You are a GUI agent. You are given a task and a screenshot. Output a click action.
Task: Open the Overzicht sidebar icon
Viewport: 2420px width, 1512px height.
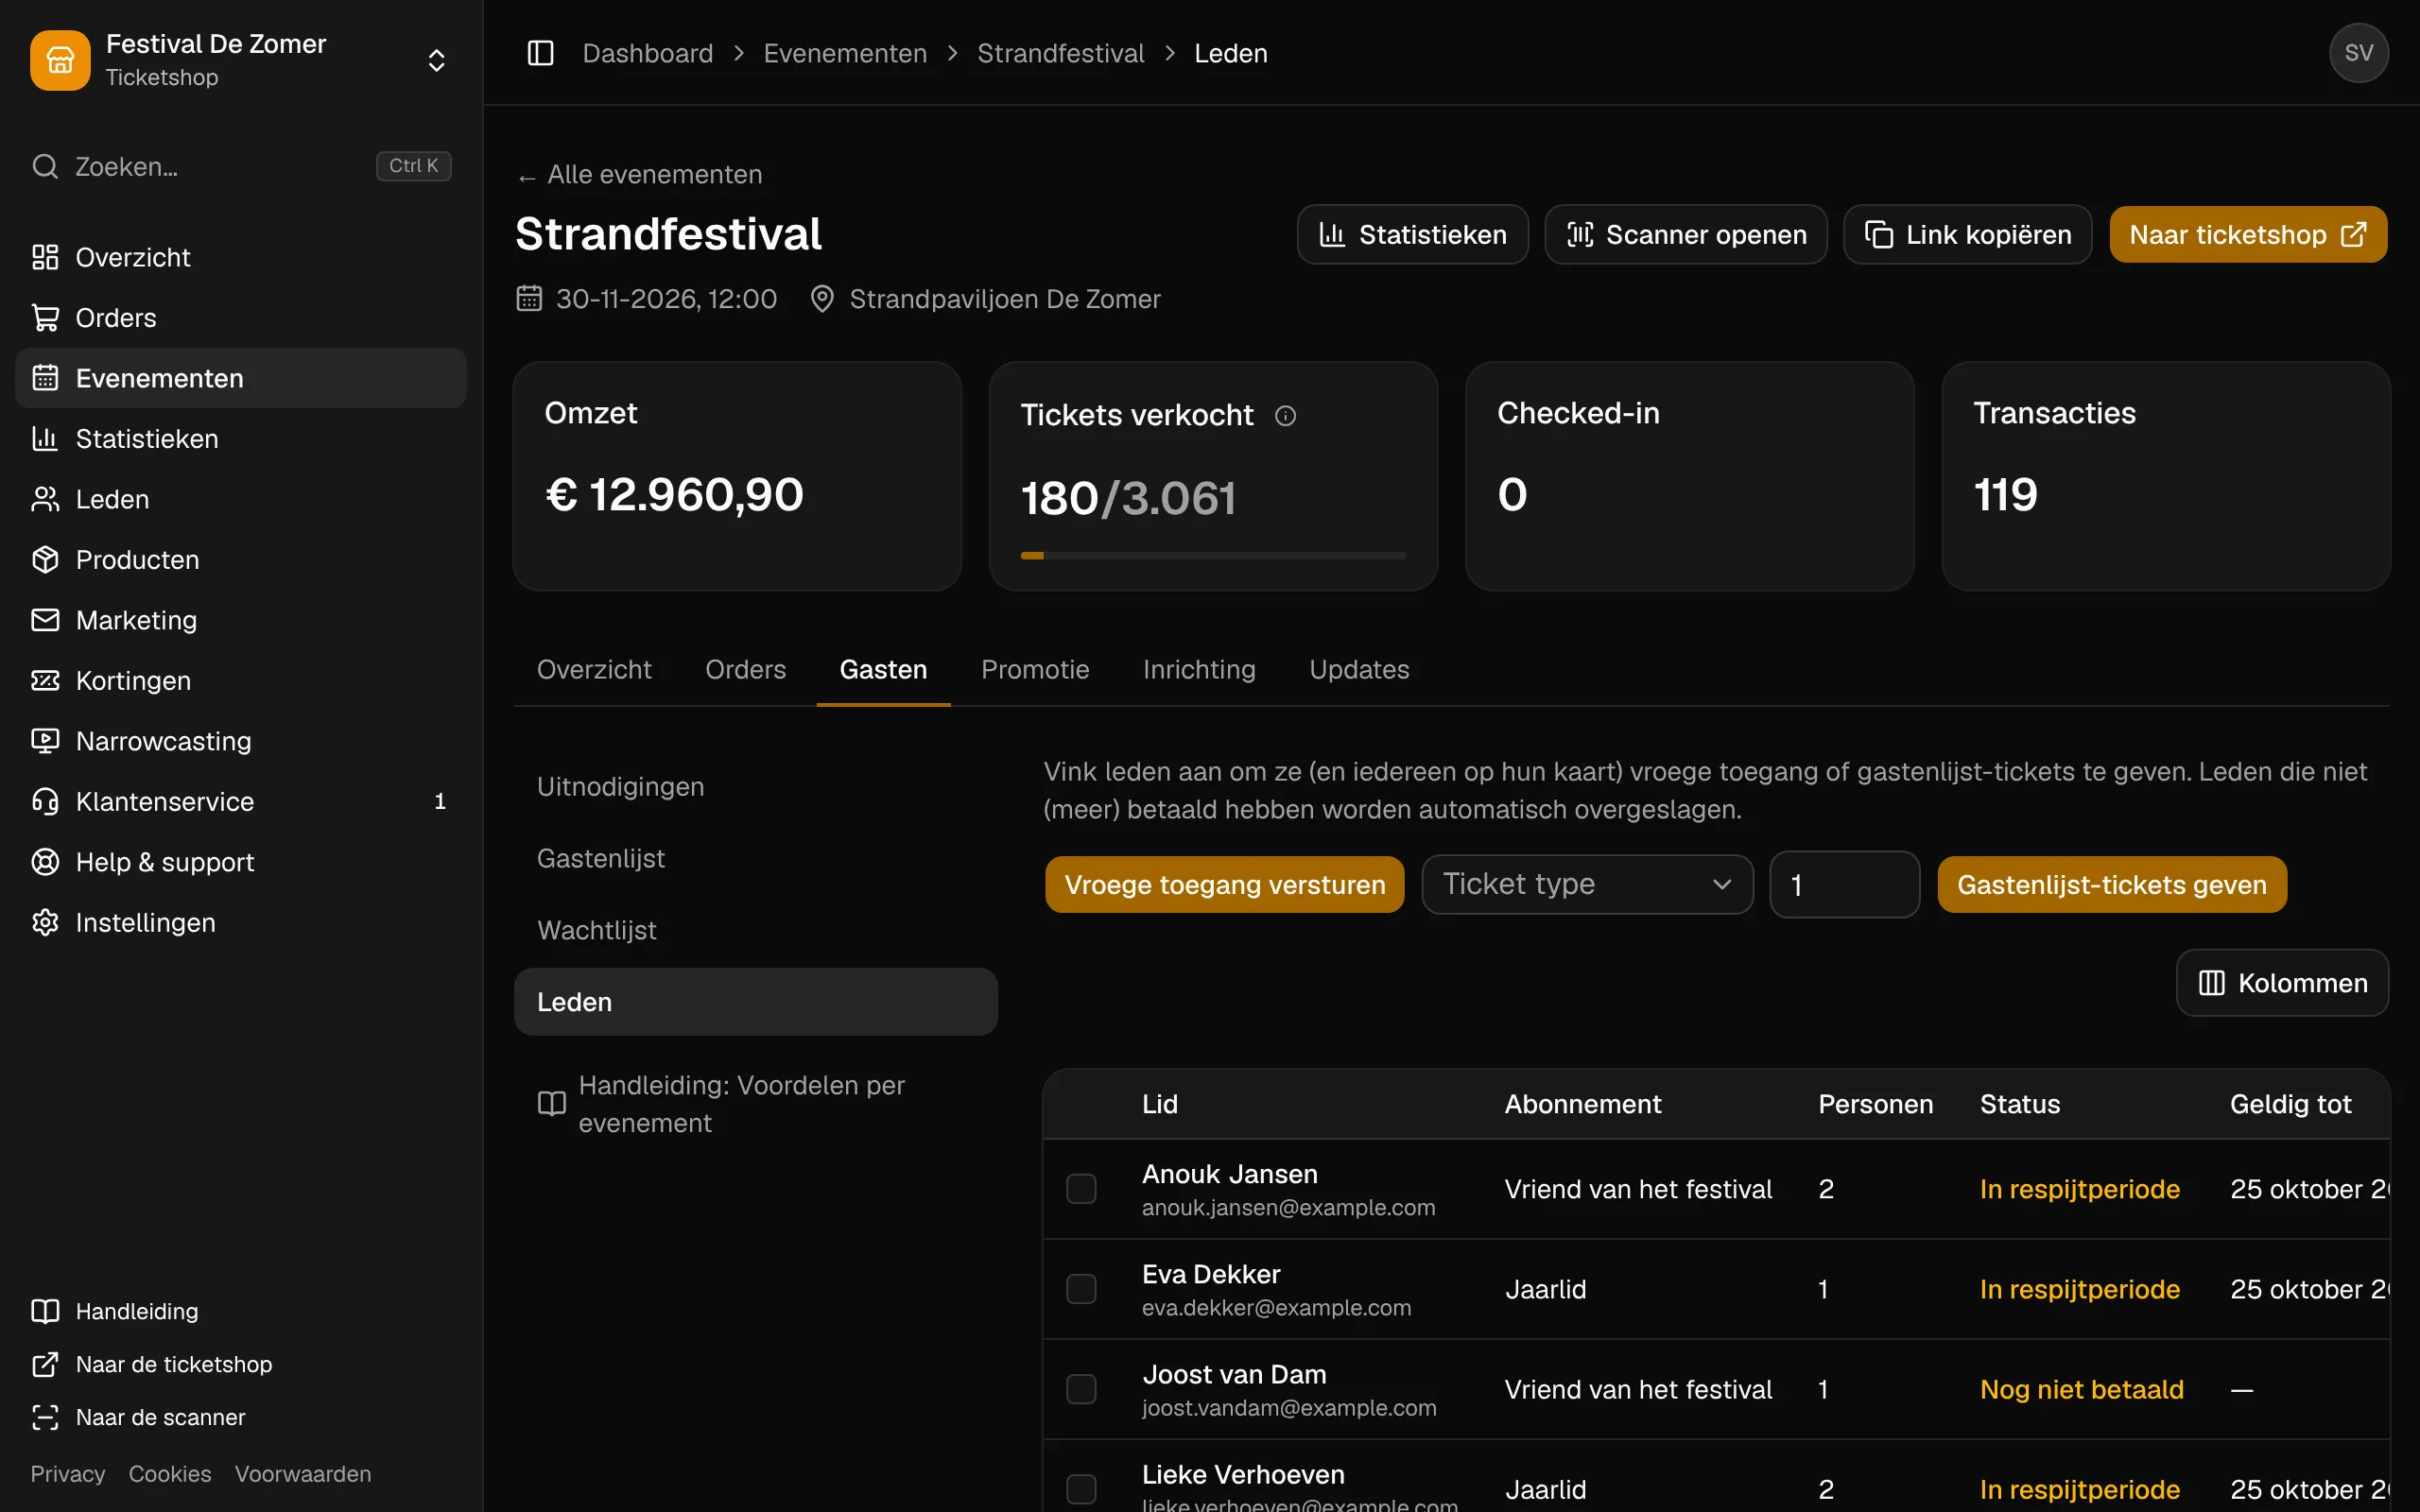point(45,257)
